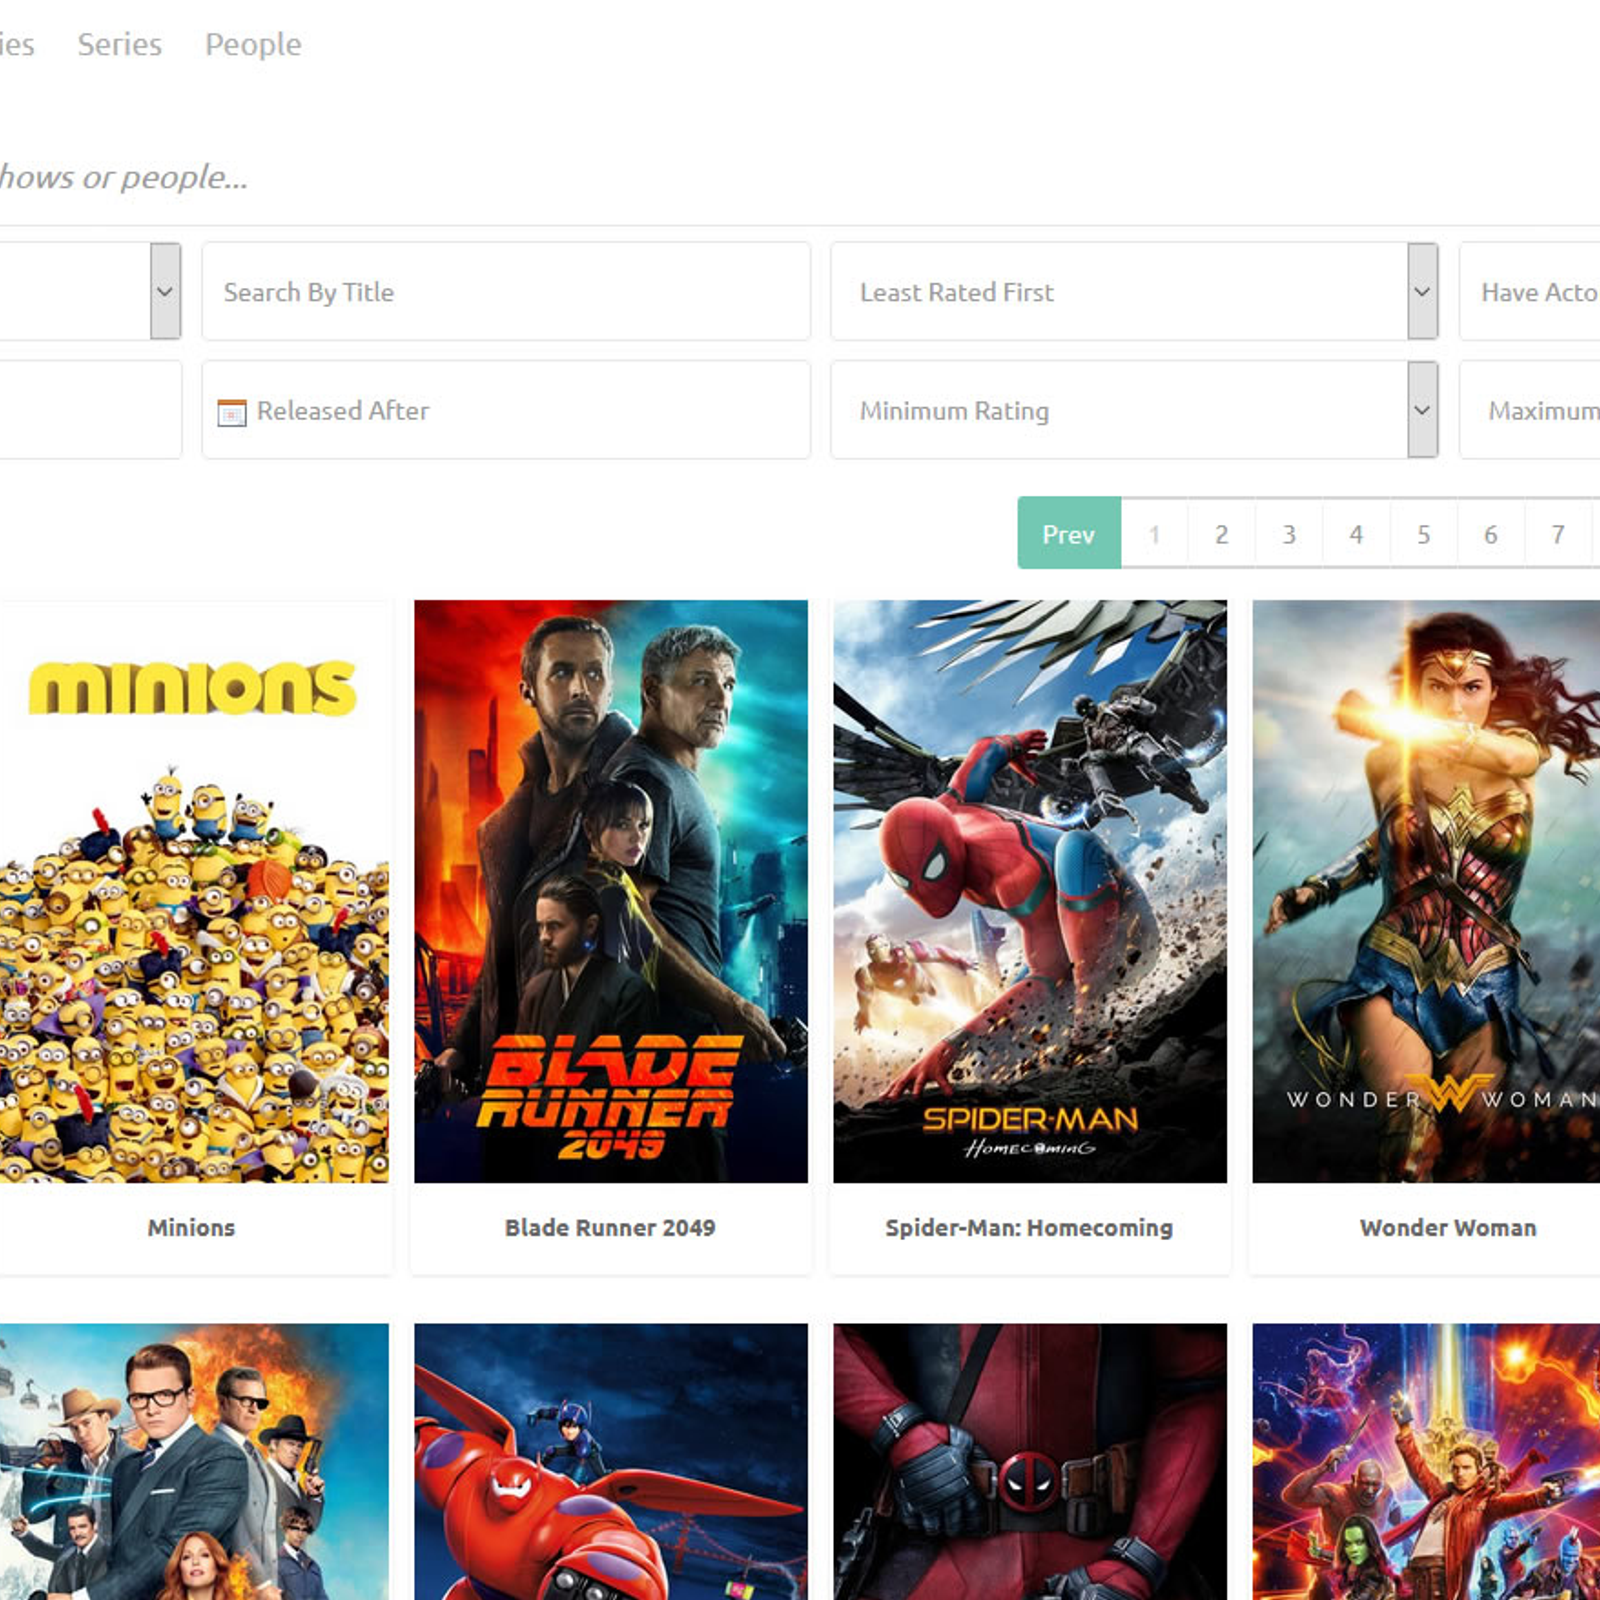Open the Big Hero 6 Baymax poster
Viewport: 1600px width, 1600px height.
click(x=611, y=1462)
